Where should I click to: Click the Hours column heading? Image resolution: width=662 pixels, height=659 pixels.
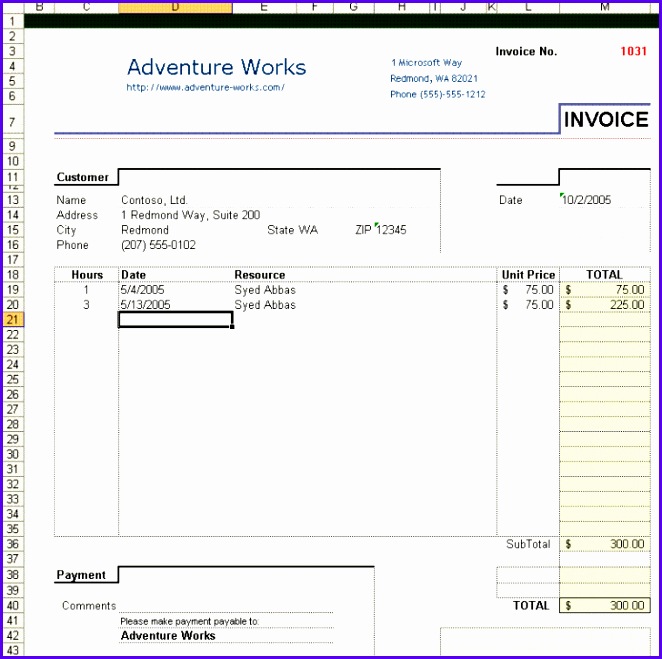(x=87, y=275)
